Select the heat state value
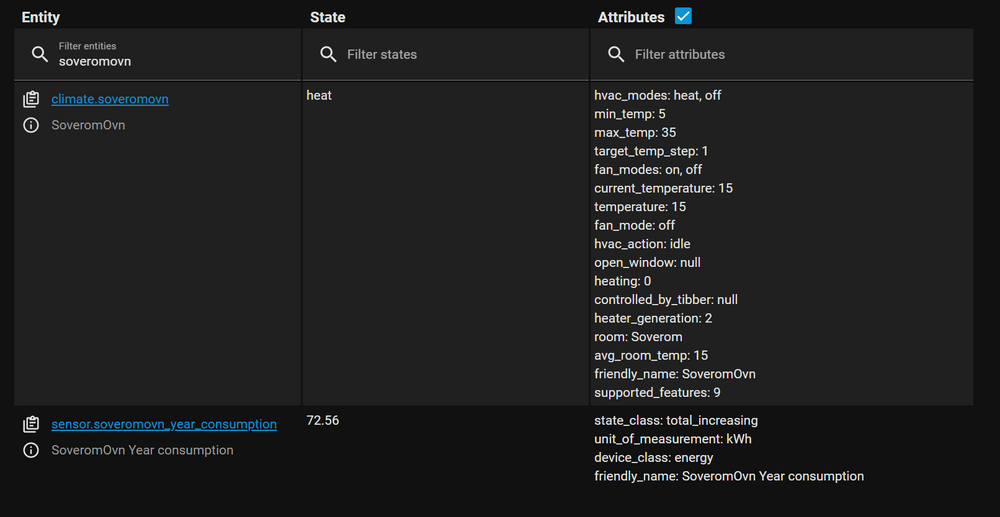The image size is (1000, 517). click(x=319, y=95)
